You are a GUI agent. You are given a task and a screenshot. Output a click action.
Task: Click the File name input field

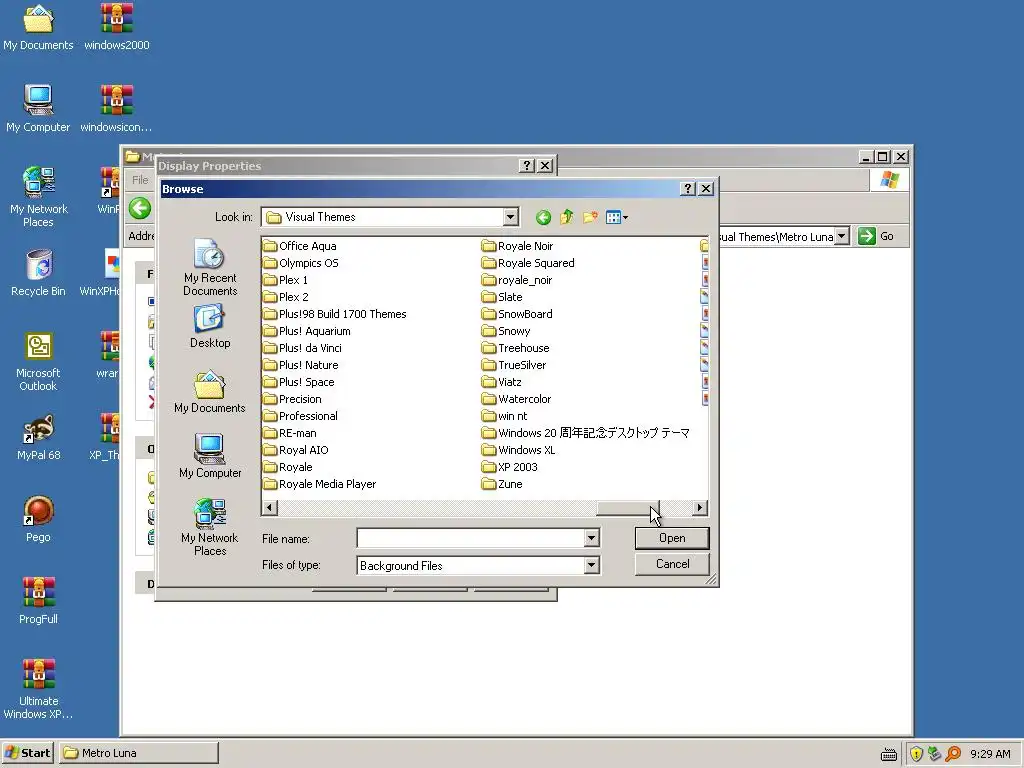pos(470,538)
